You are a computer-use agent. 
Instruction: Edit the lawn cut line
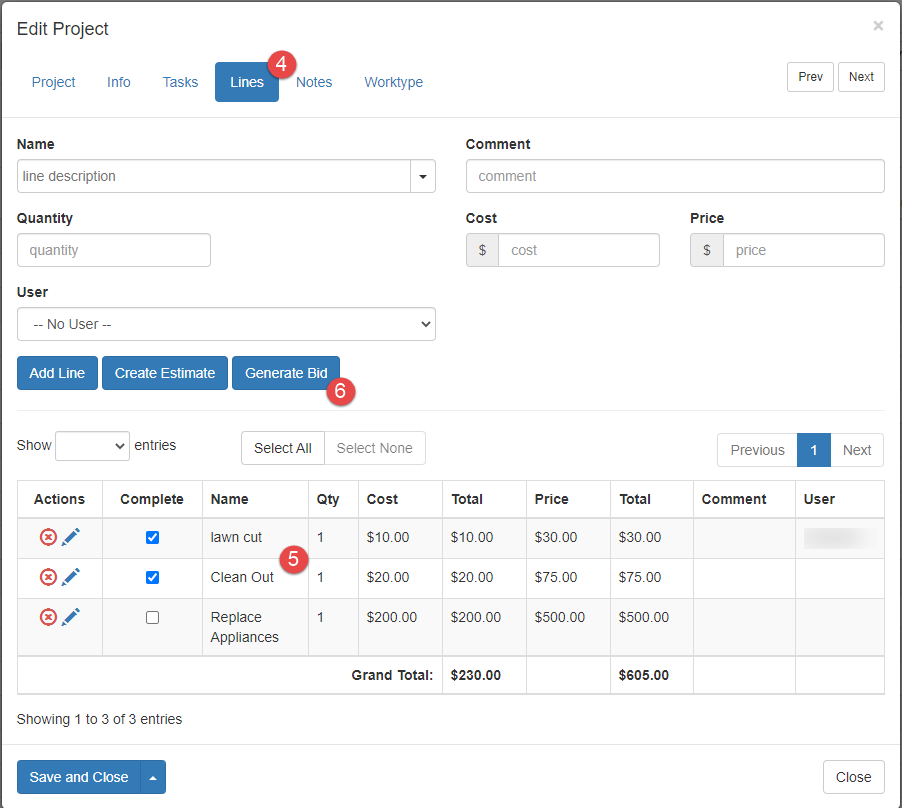(70, 537)
